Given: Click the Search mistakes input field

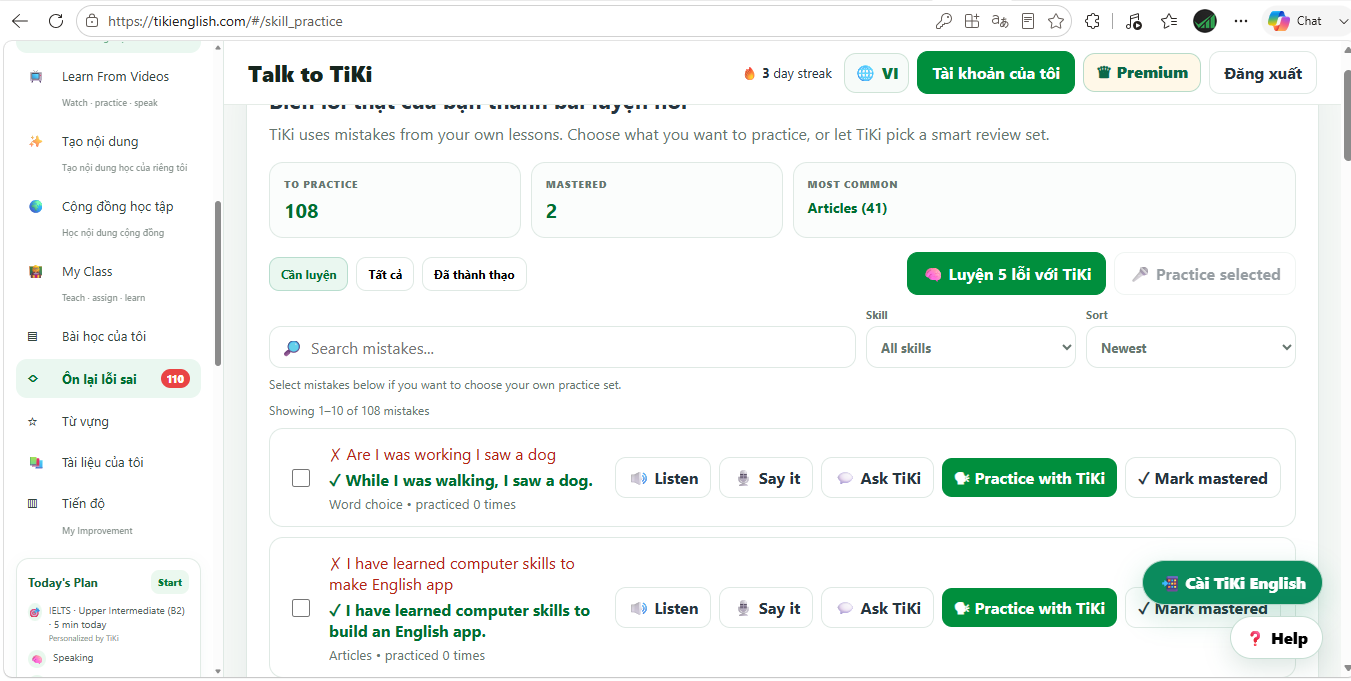Looking at the screenshot, I should pyautogui.click(x=562, y=348).
